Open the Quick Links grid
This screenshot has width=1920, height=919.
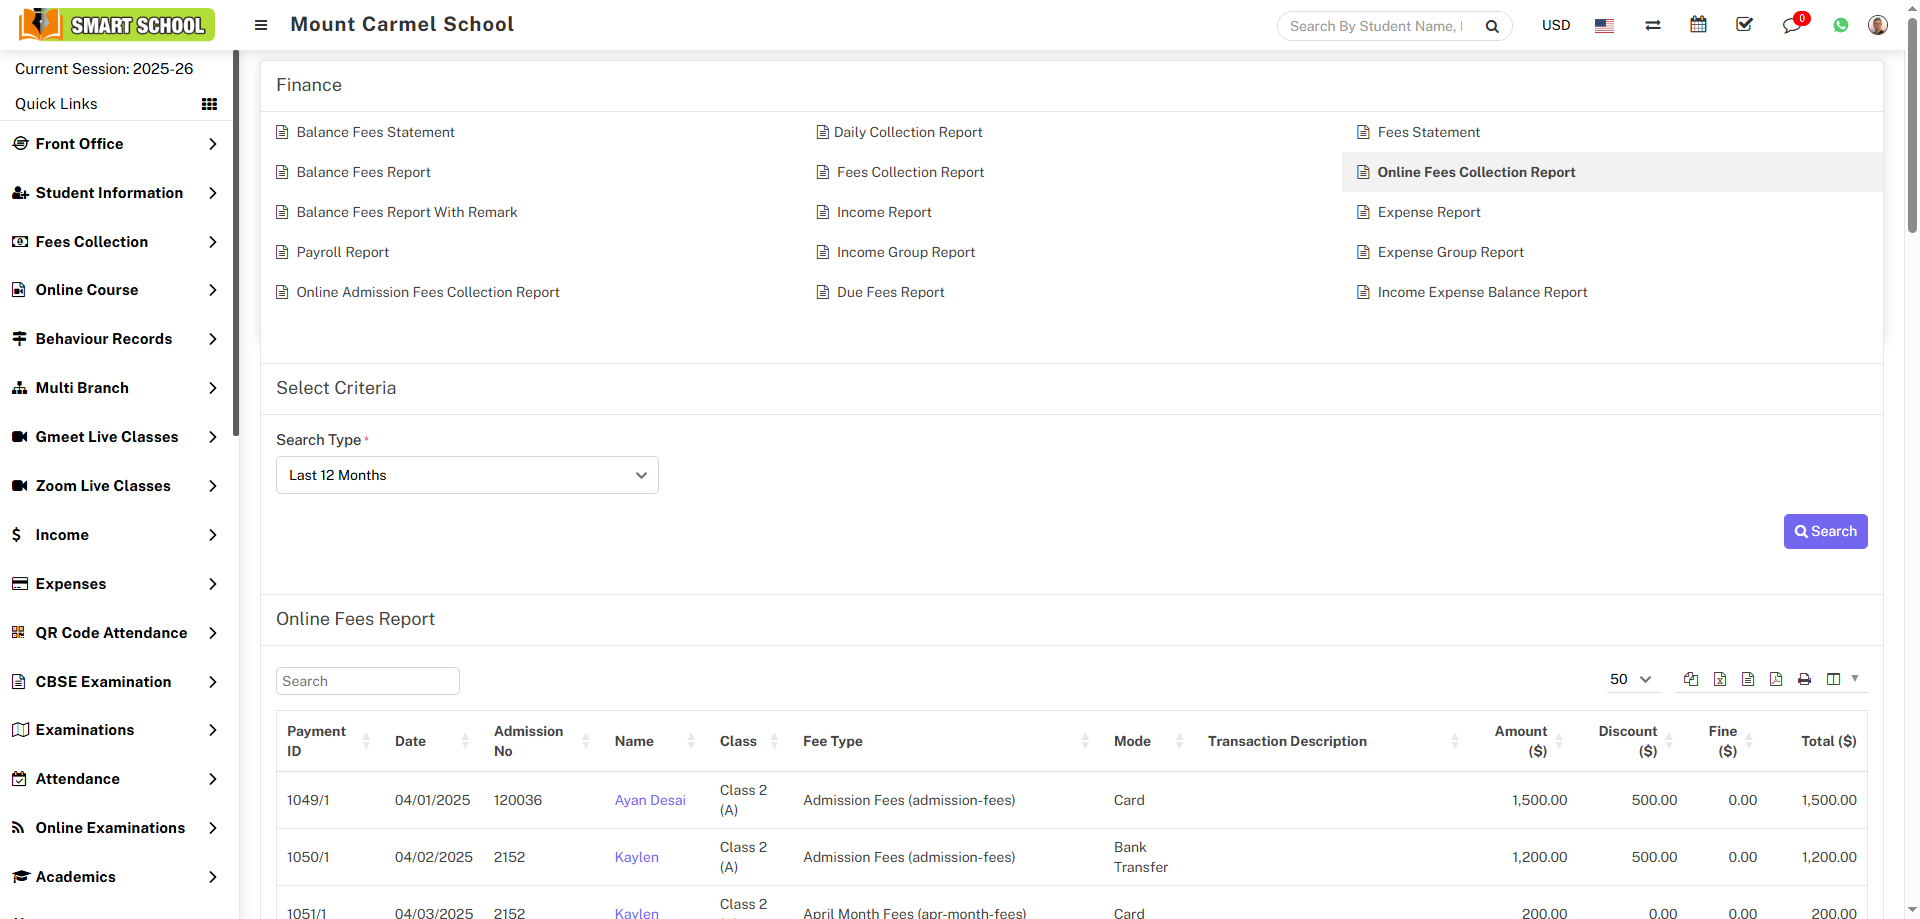click(x=209, y=104)
